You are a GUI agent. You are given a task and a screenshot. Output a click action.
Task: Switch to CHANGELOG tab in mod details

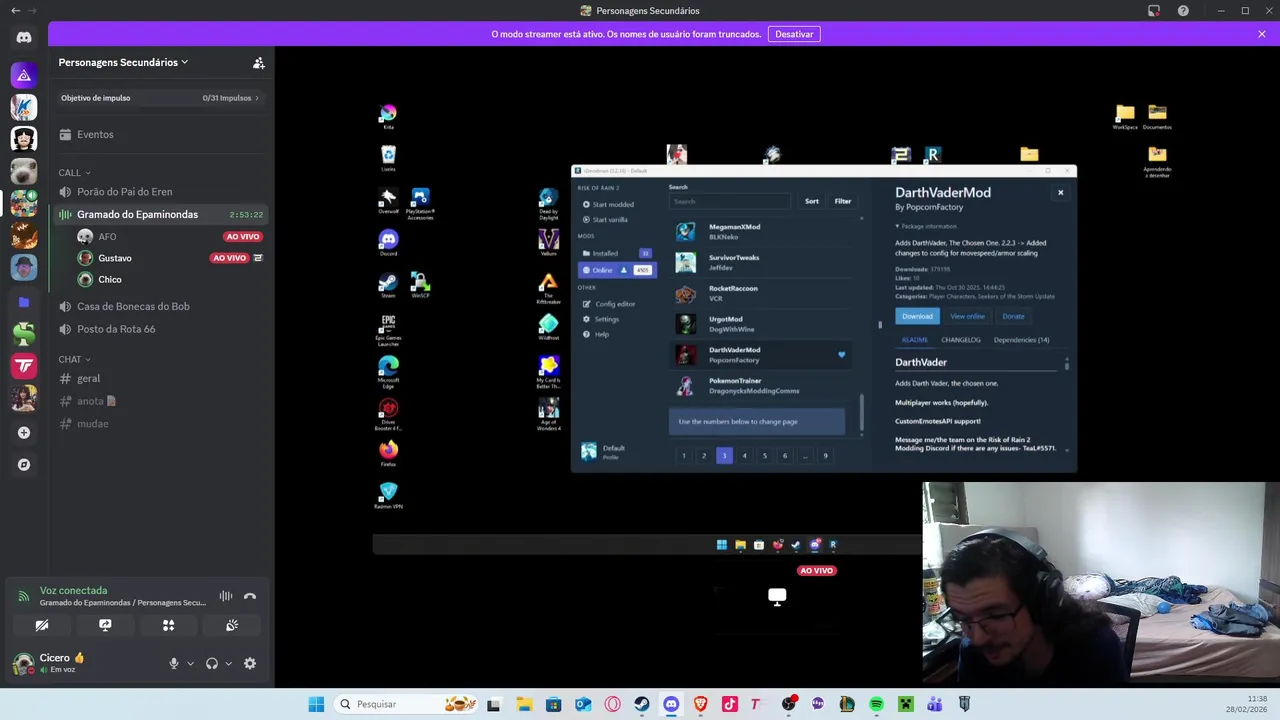coord(961,340)
